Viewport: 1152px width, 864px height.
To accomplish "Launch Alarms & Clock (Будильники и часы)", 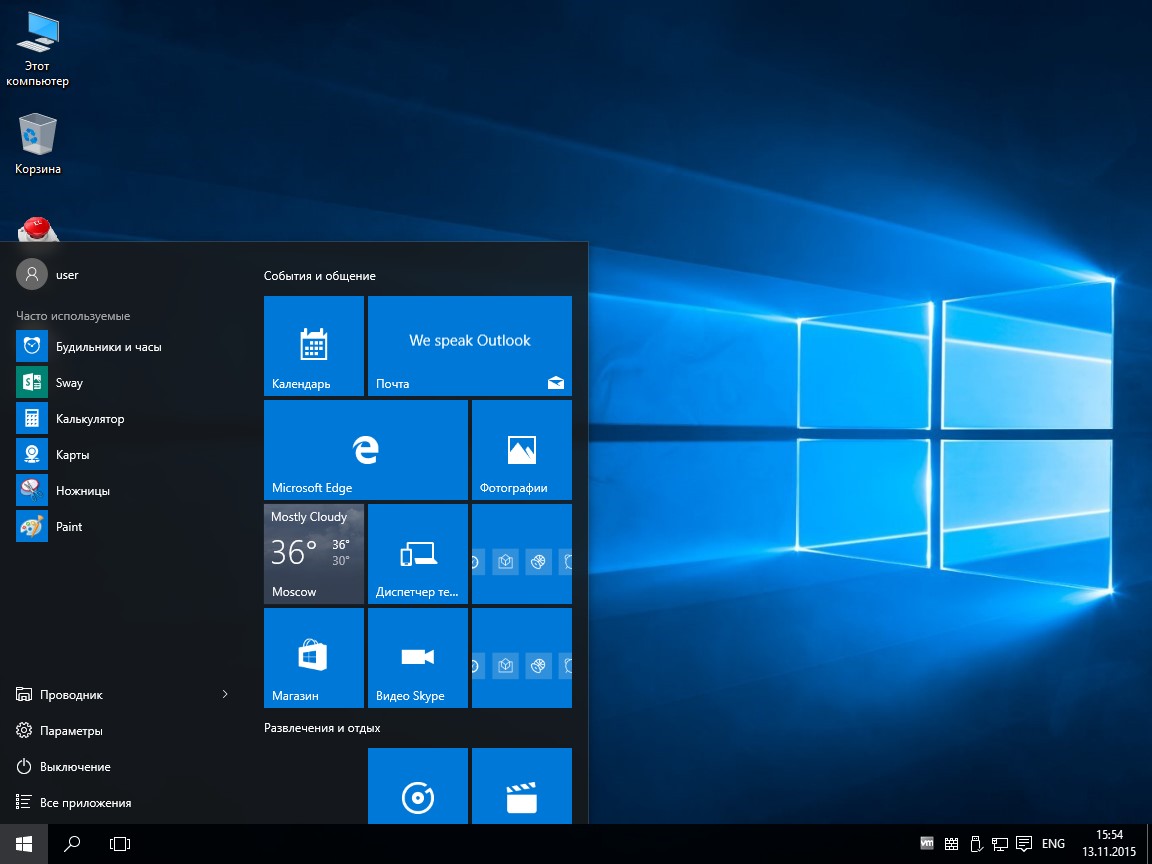I will (x=108, y=347).
